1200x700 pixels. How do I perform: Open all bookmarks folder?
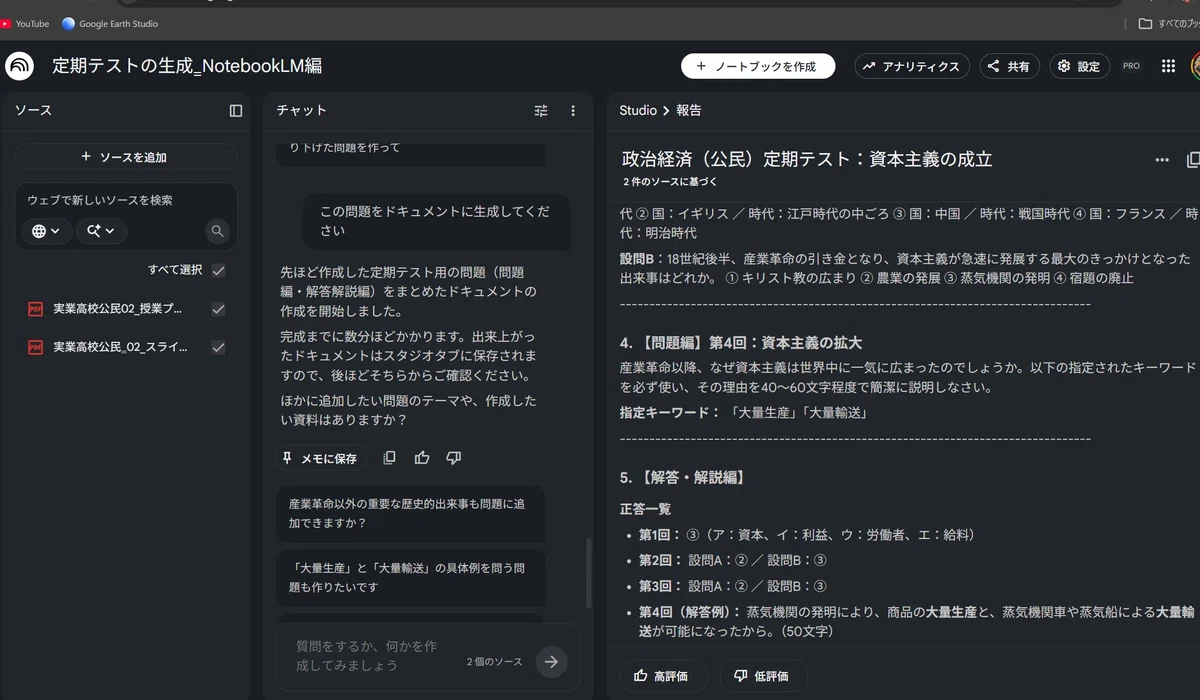point(1168,23)
